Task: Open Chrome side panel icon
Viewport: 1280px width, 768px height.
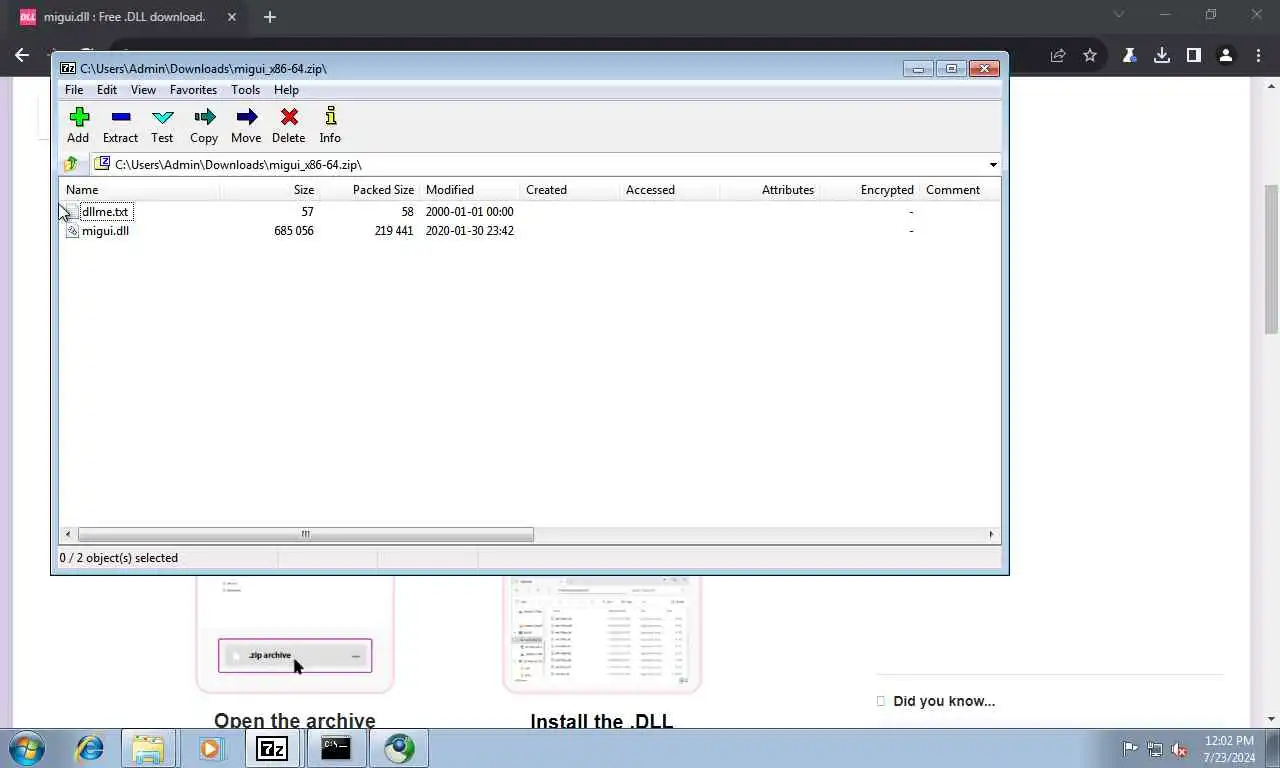Action: [1193, 56]
